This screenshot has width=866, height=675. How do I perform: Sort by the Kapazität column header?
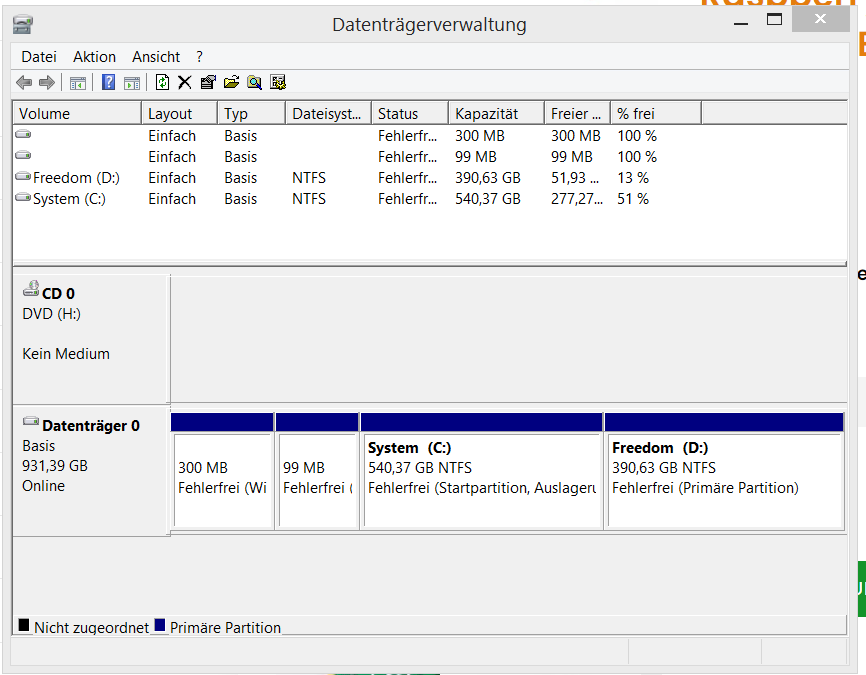496,113
